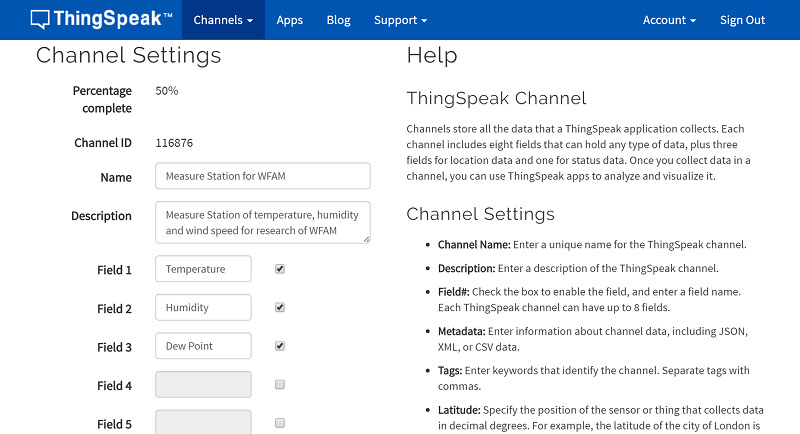Click the disabled Field 4 input box
Screen dimensions: 800x434
(203, 385)
